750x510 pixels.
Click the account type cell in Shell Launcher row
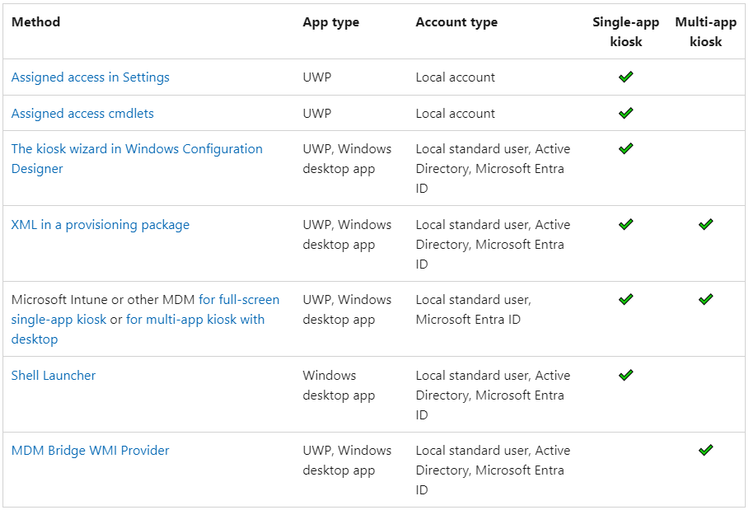493,395
